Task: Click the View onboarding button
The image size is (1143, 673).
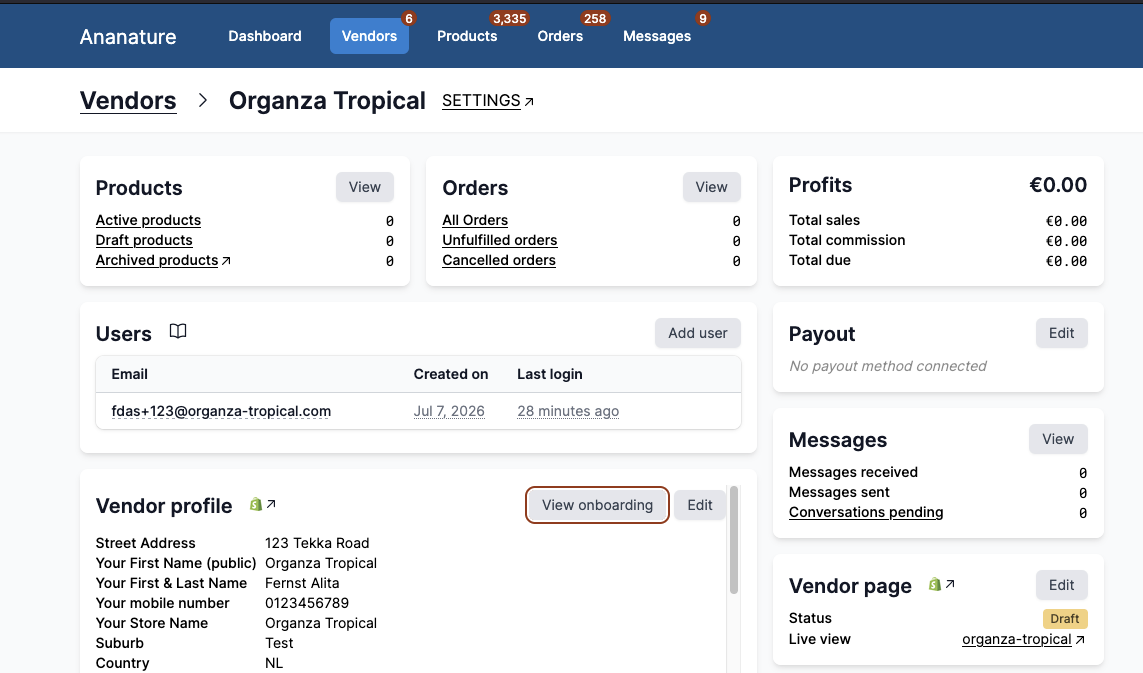Action: tap(597, 505)
